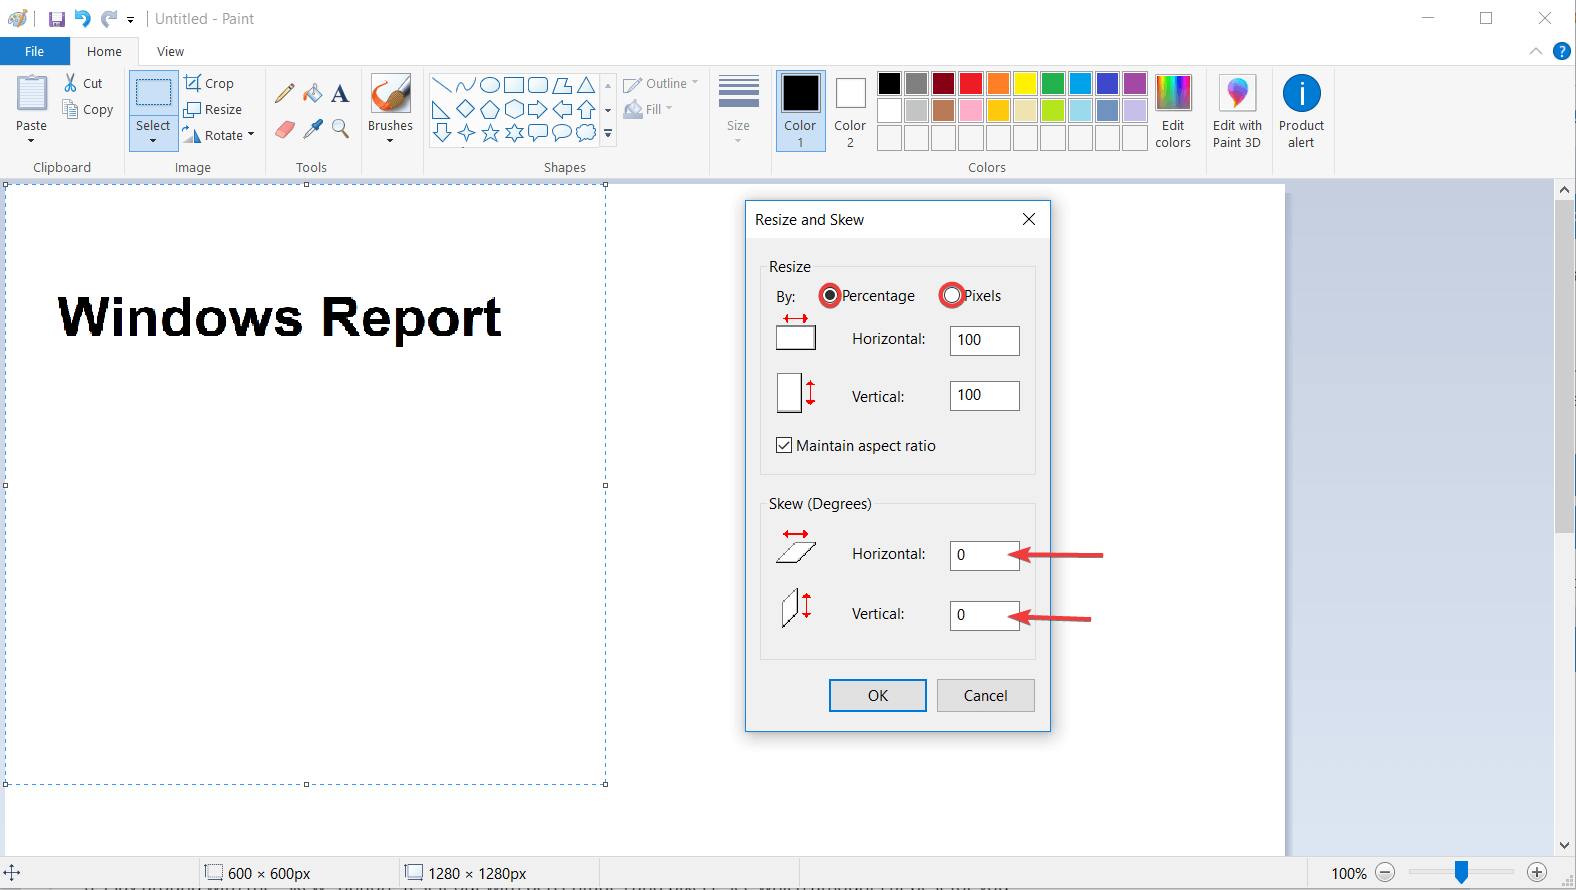Screen dimensions: 1576x890
Task: Zoom in with the plus button
Action: [x=1538, y=873]
